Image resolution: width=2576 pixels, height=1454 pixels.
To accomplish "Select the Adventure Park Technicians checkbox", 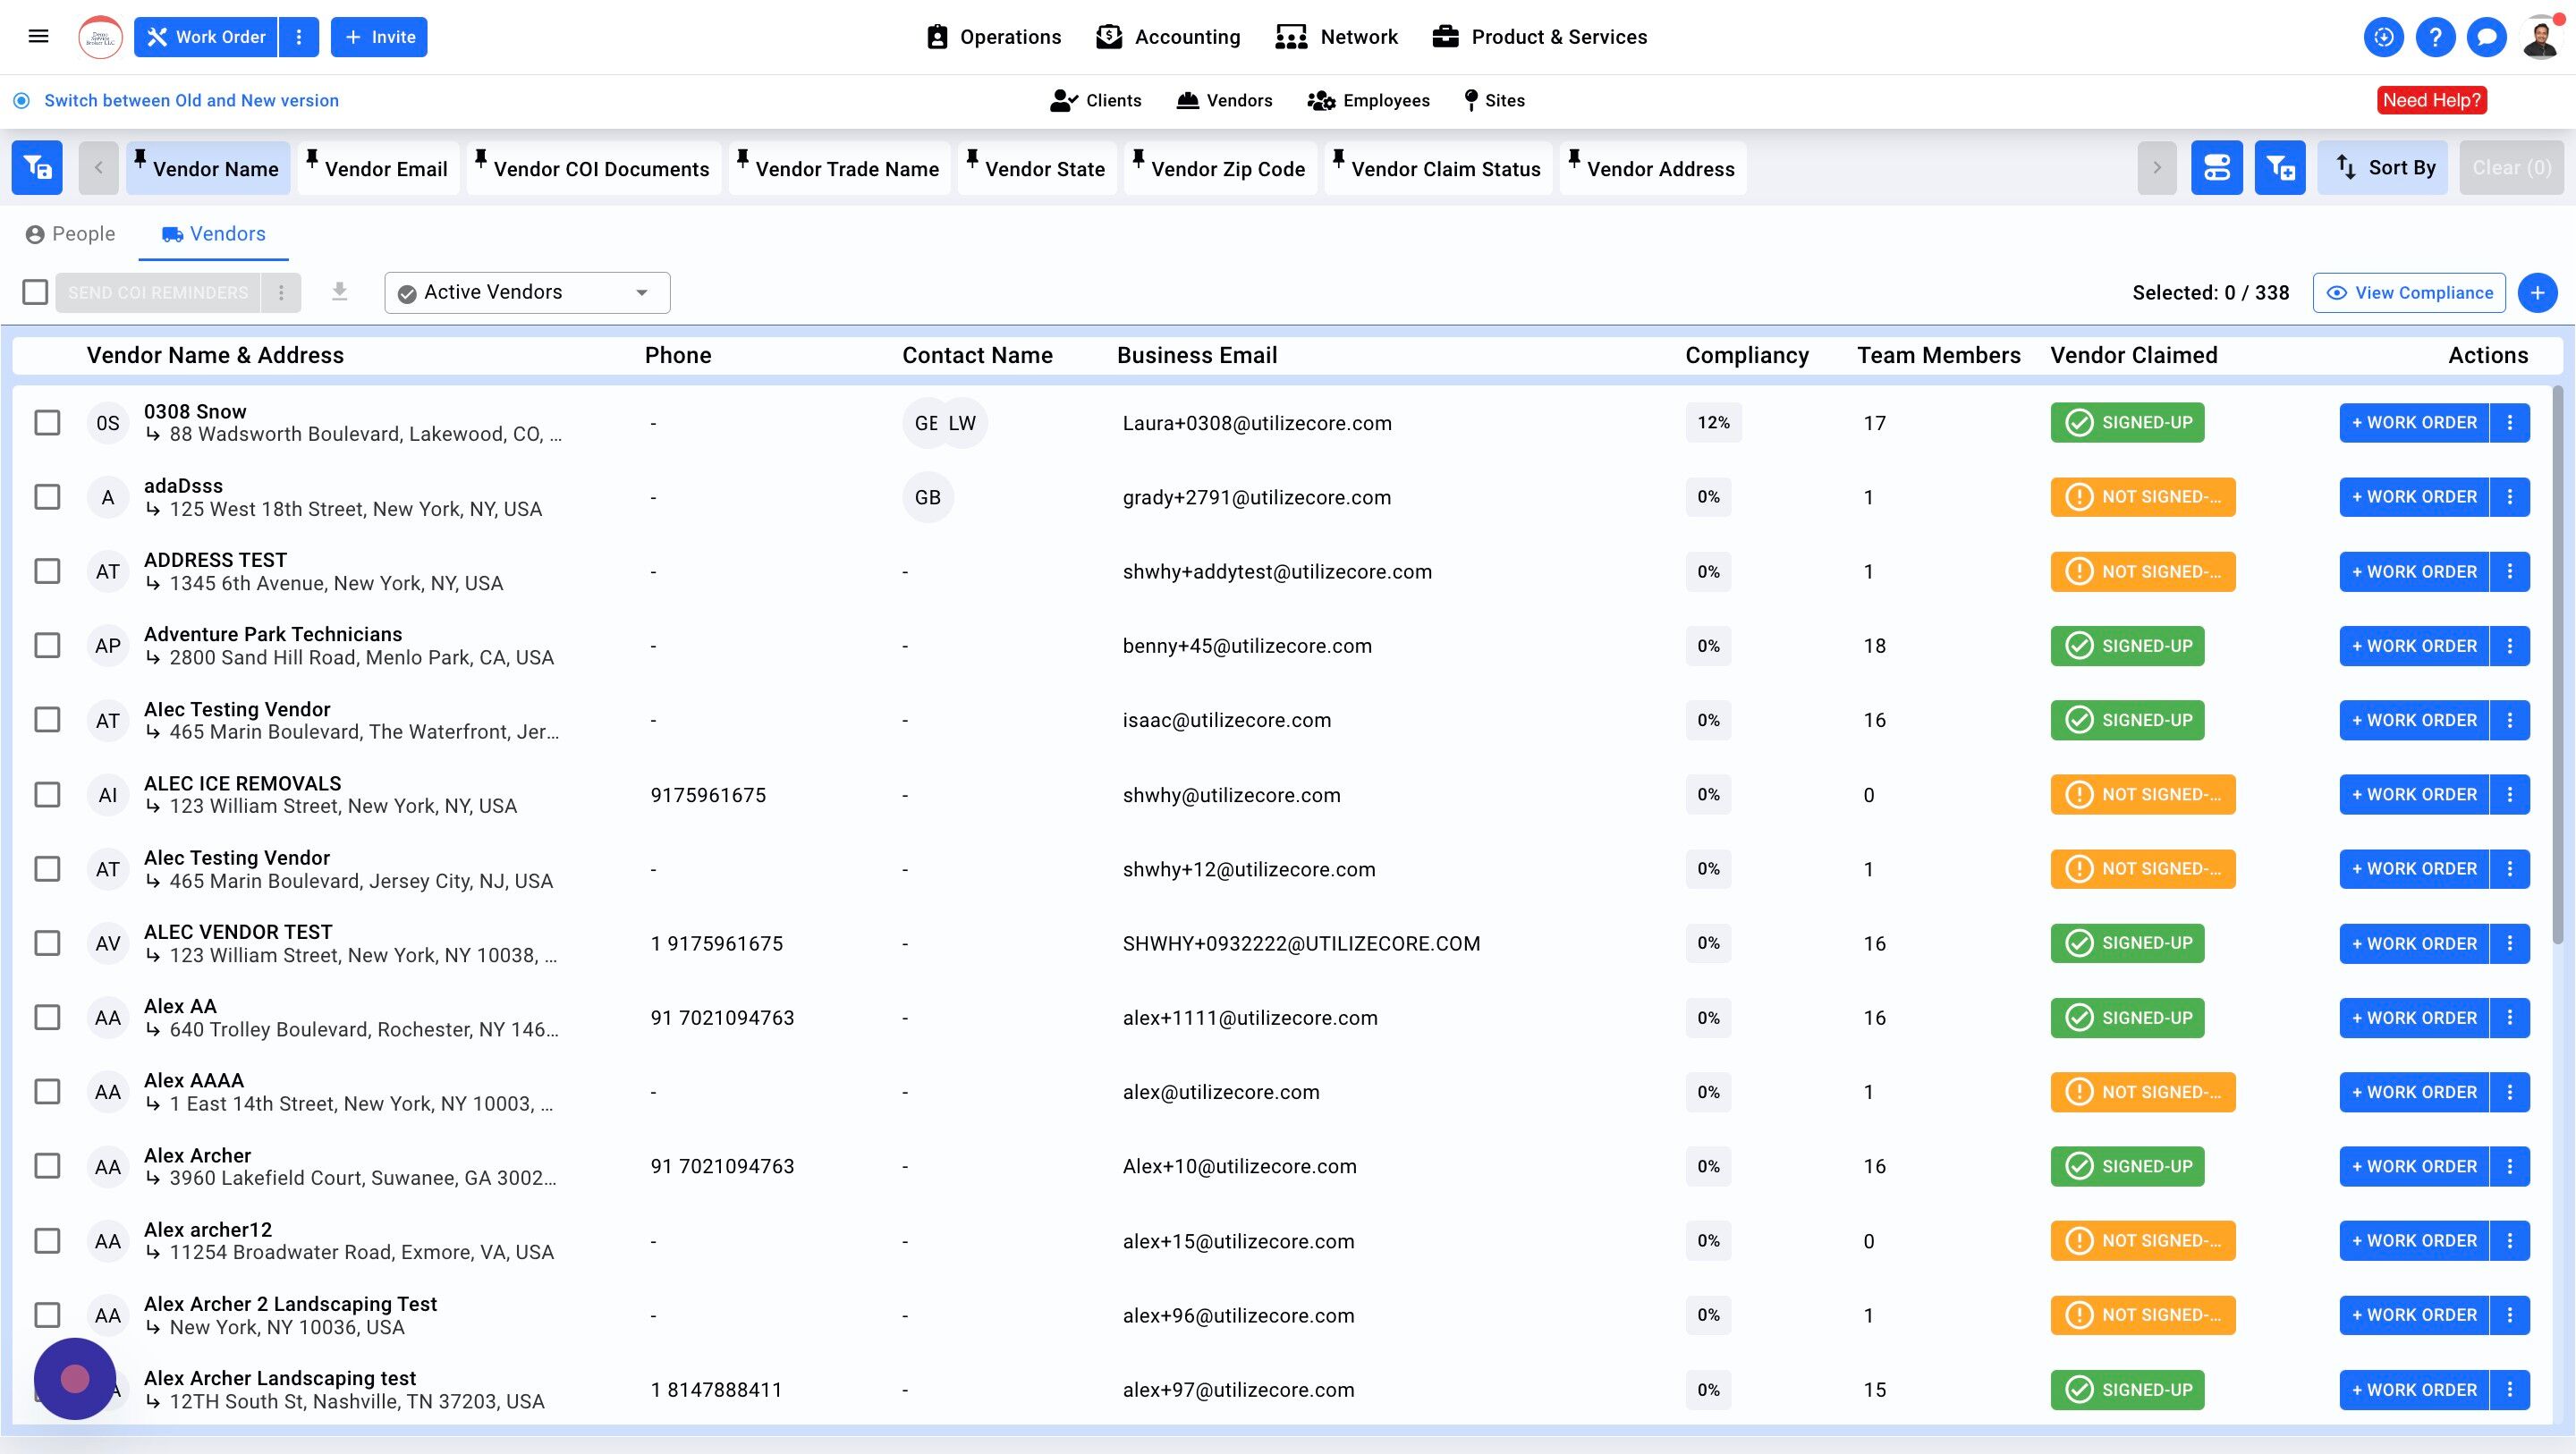I will click(x=47, y=646).
